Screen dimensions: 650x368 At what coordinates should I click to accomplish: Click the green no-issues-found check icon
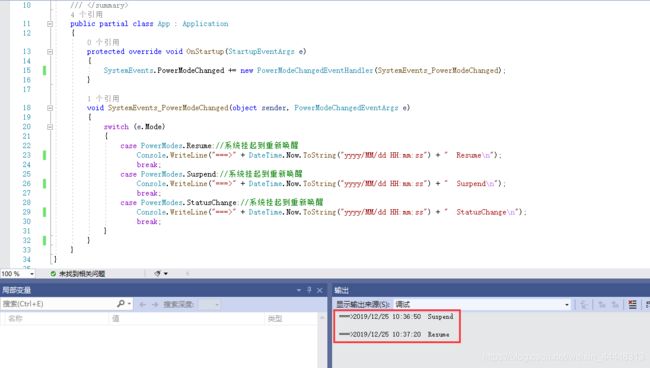[53, 274]
